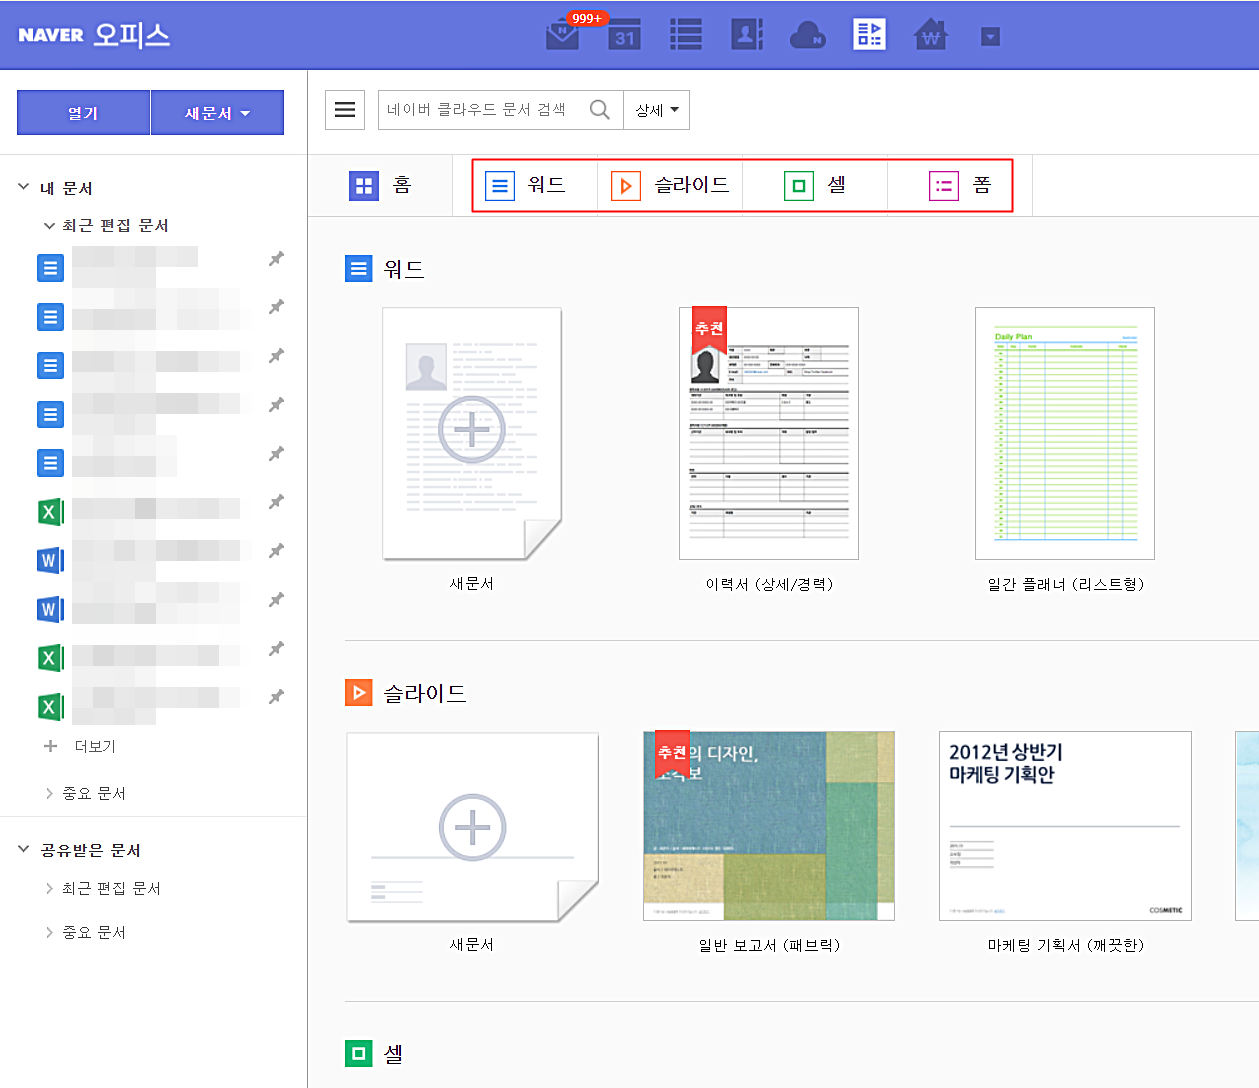Pin the first Excel document in the recent list
1259x1088 pixels.
276,502
